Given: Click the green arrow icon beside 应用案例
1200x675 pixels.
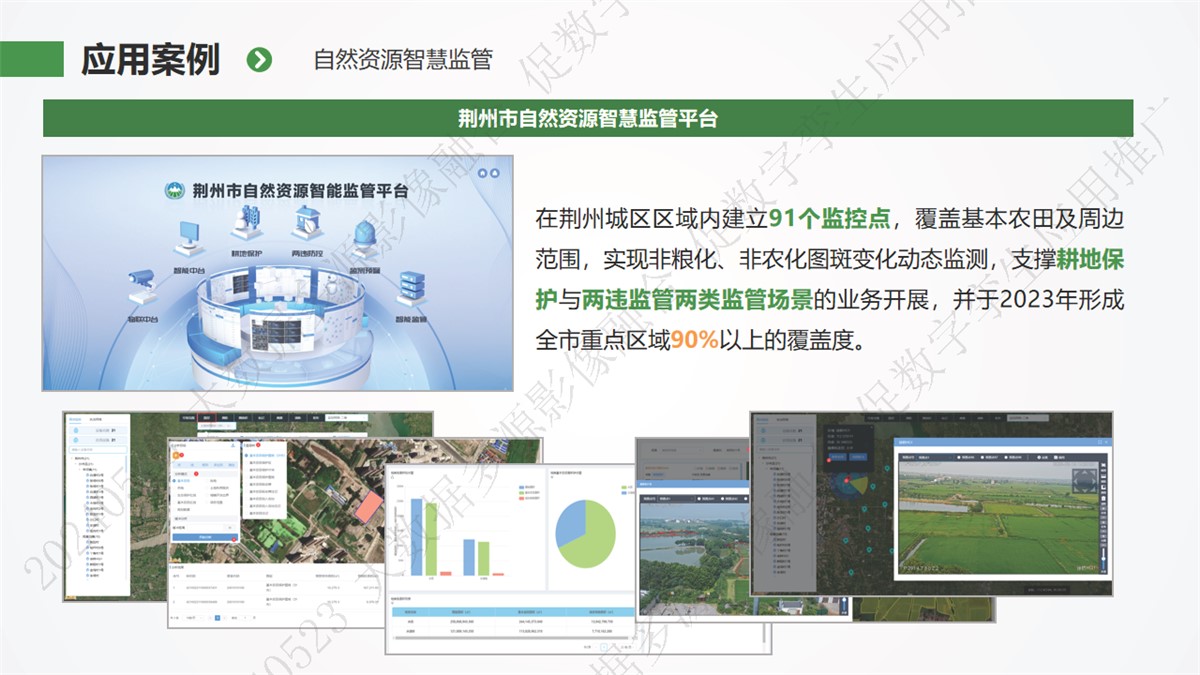Looking at the screenshot, I should (x=259, y=60).
